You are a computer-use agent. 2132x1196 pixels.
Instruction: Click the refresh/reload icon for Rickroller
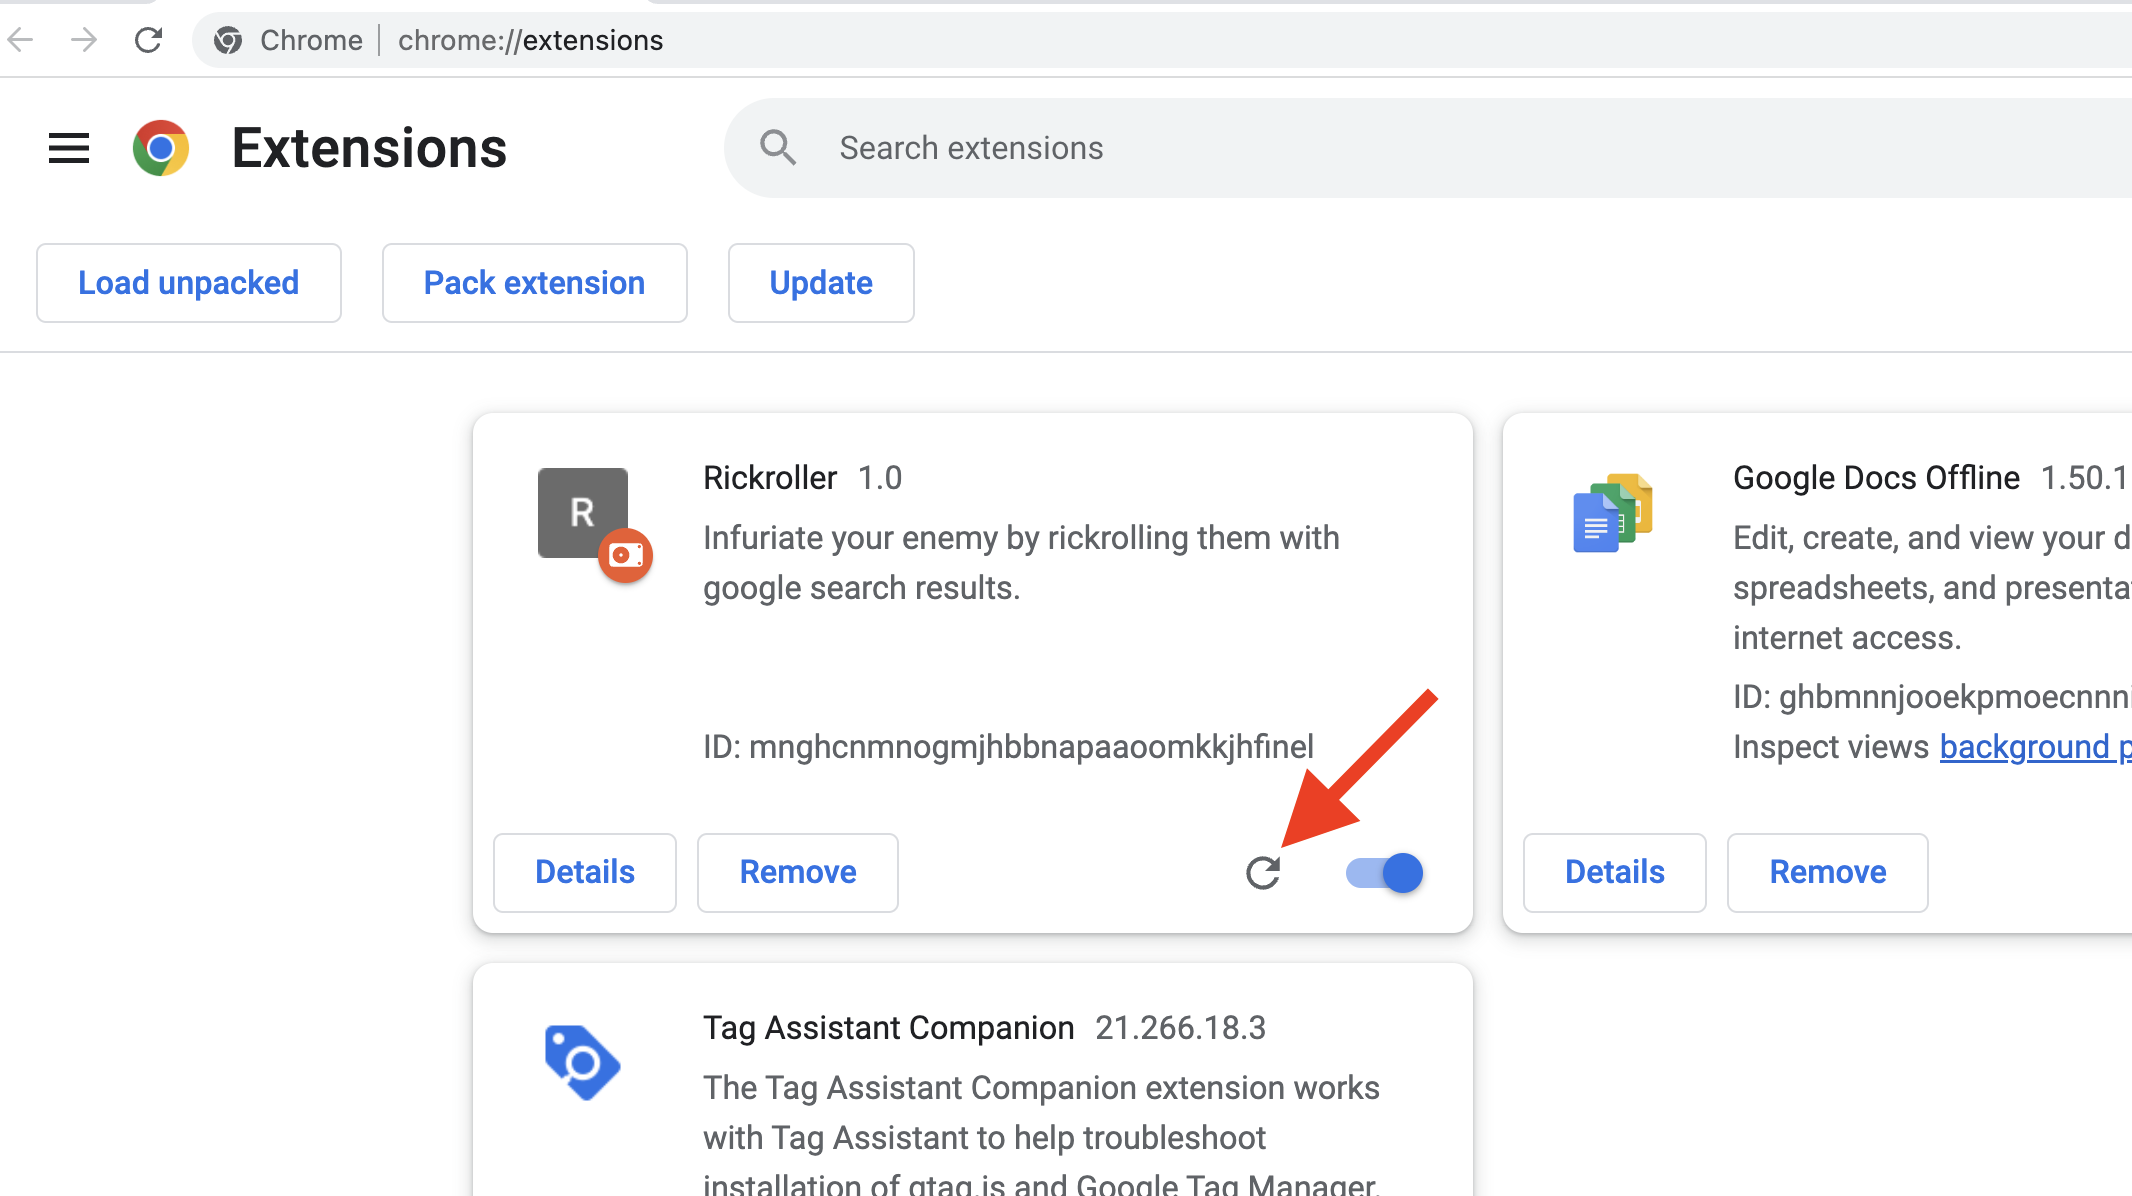(1264, 871)
